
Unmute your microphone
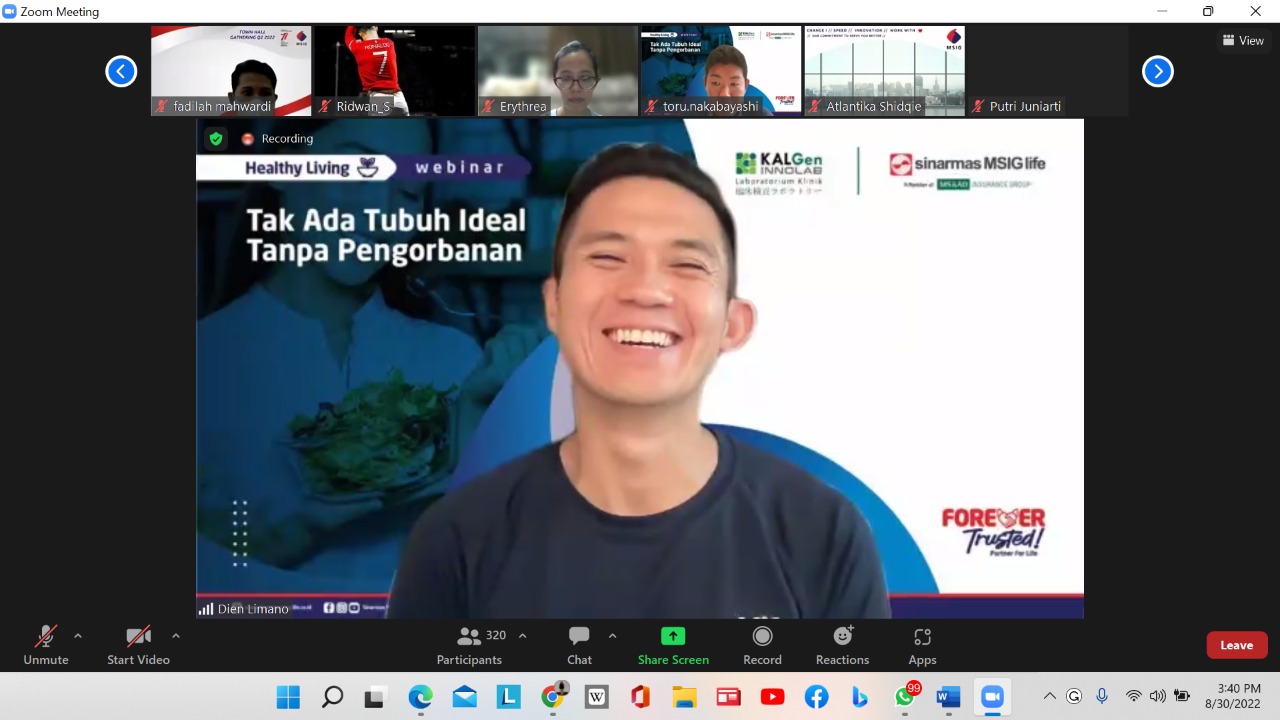pos(45,645)
